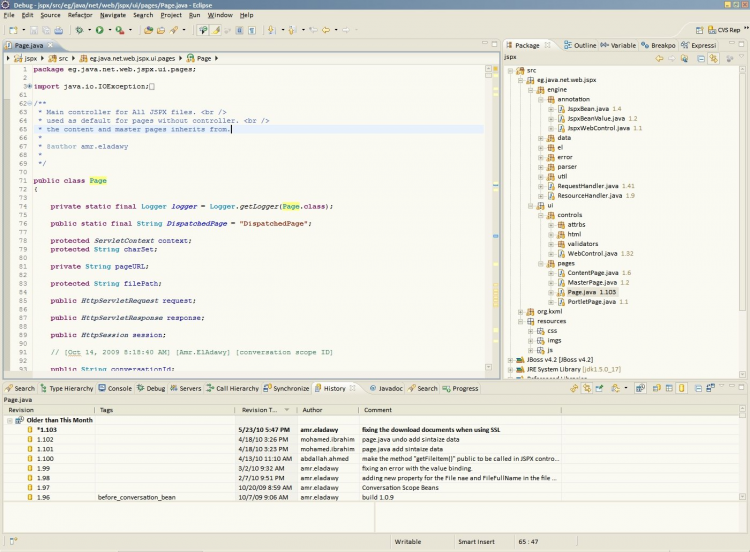Viewport: 750px width, 552px height.
Task: Collapse the Older than This Month group
Action: pyautogui.click(x=10, y=420)
